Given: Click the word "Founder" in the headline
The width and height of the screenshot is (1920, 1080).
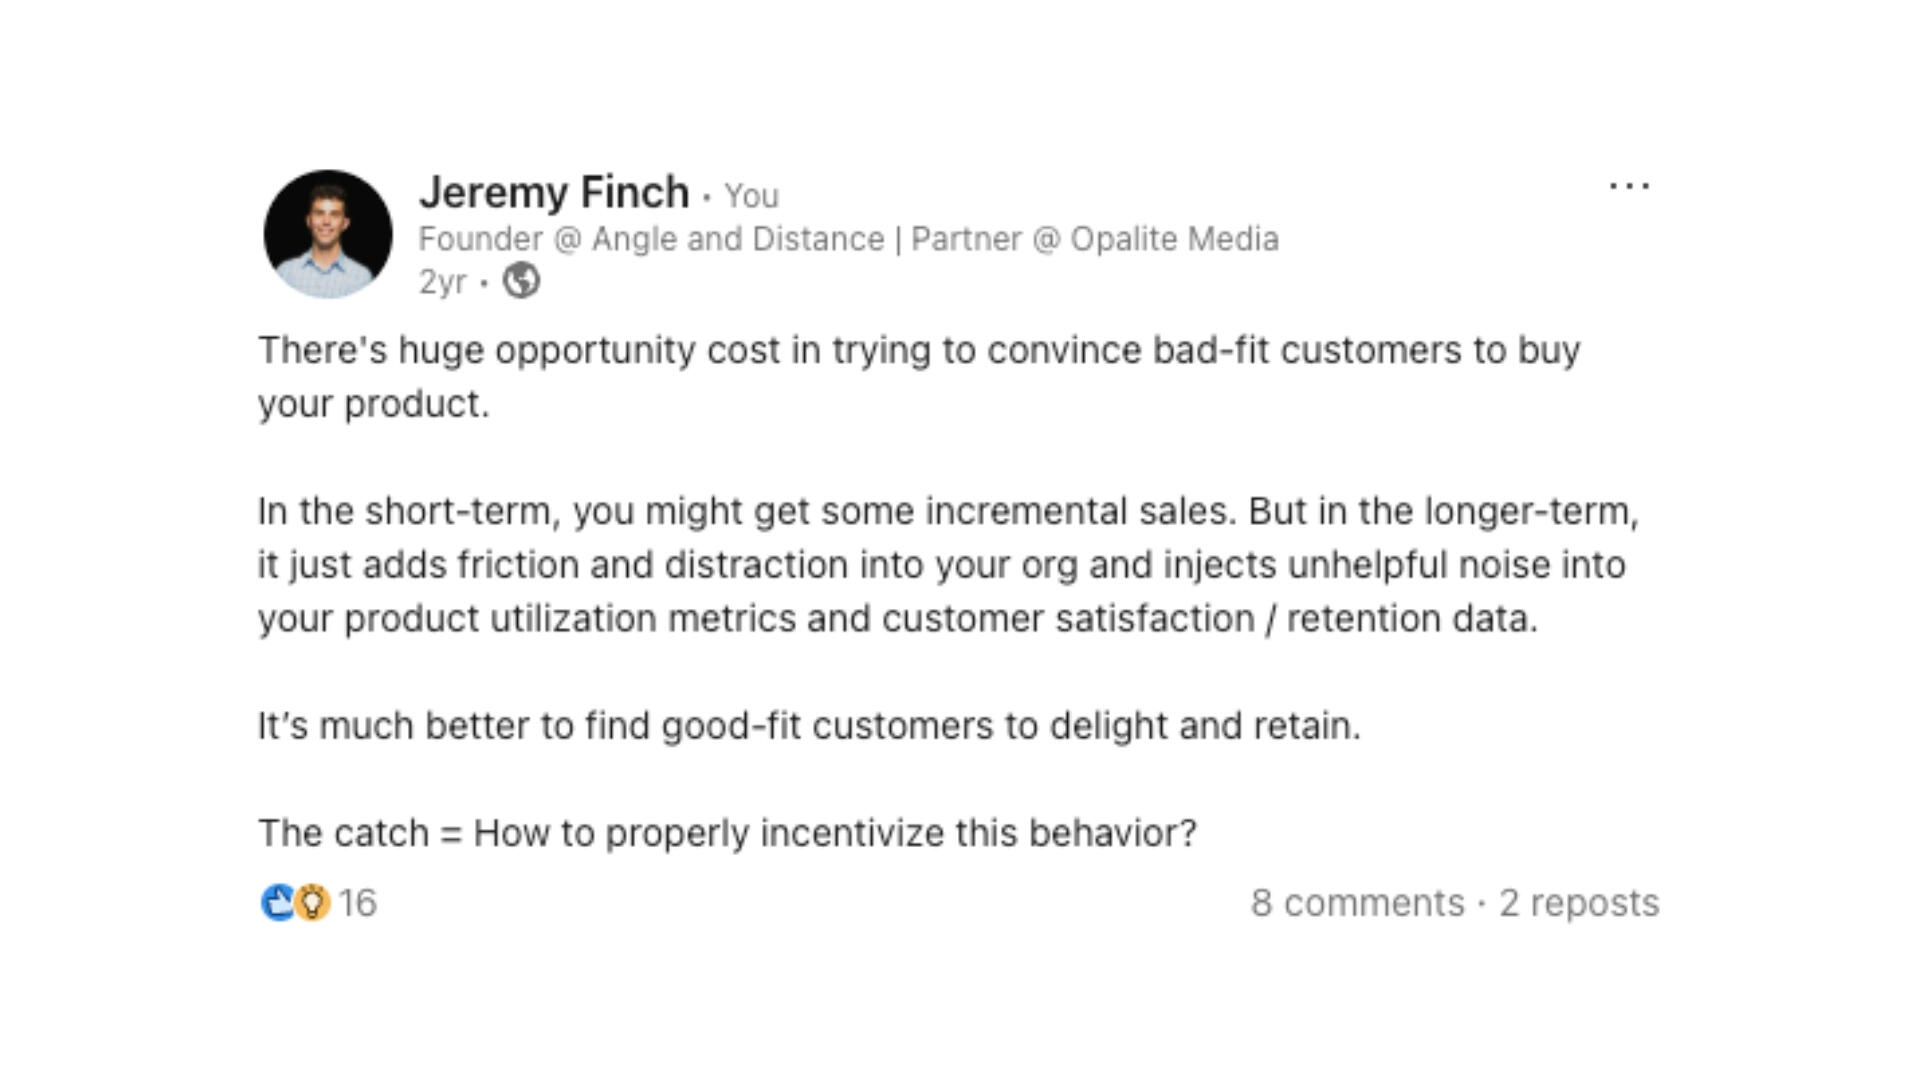Looking at the screenshot, I should pos(480,240).
